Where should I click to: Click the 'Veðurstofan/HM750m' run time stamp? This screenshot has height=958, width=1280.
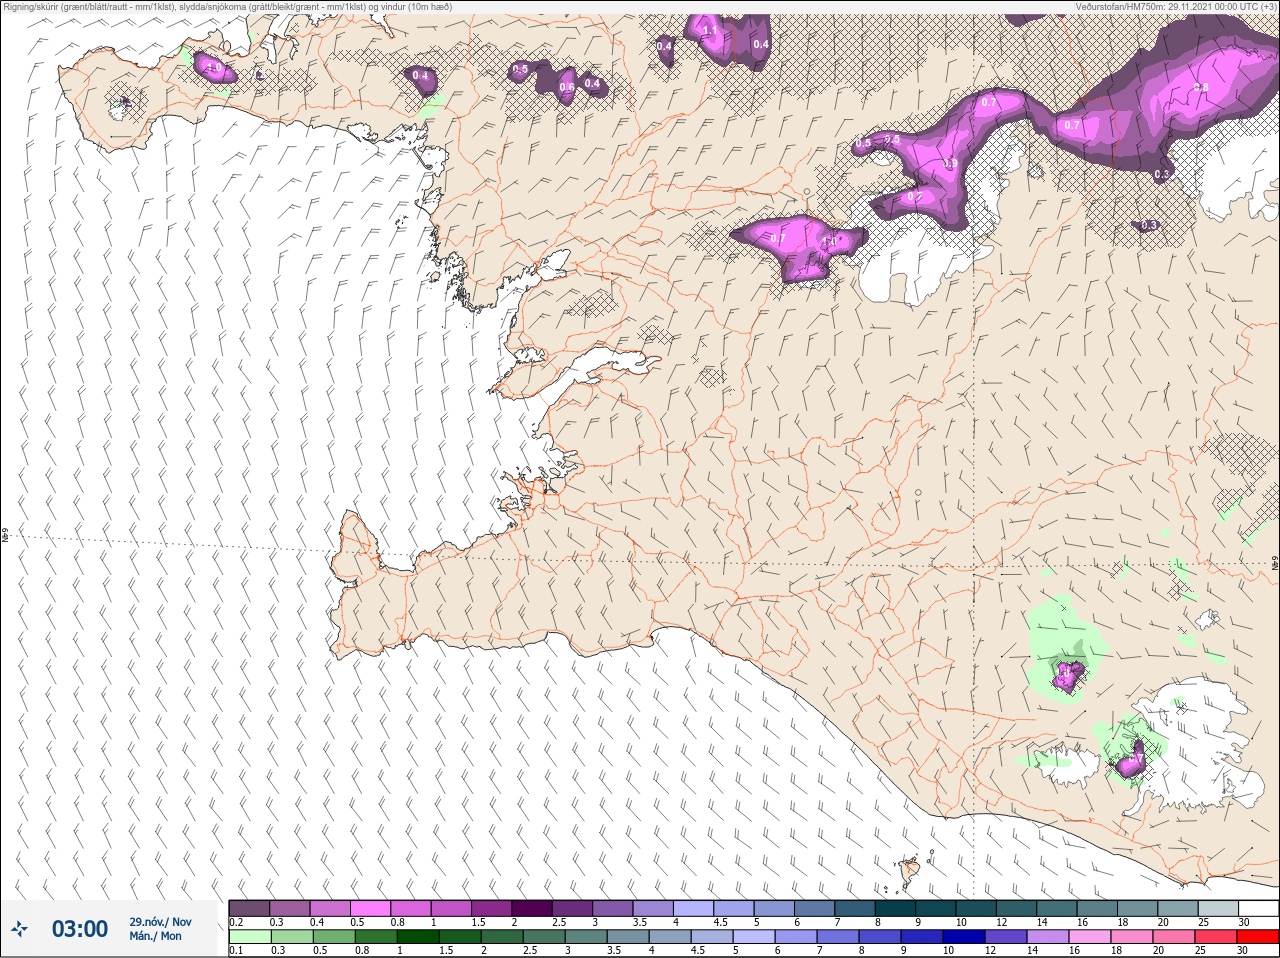1175,7
